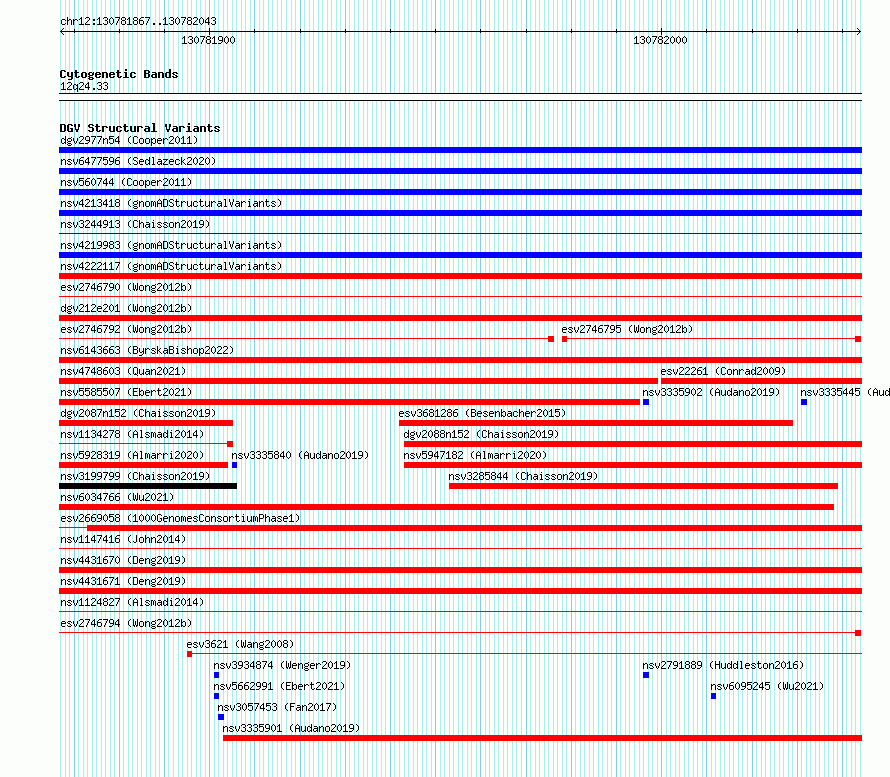Click the dgv212e201 (Wong2012b) label
This screenshot has width=890, height=777.
click(126, 308)
